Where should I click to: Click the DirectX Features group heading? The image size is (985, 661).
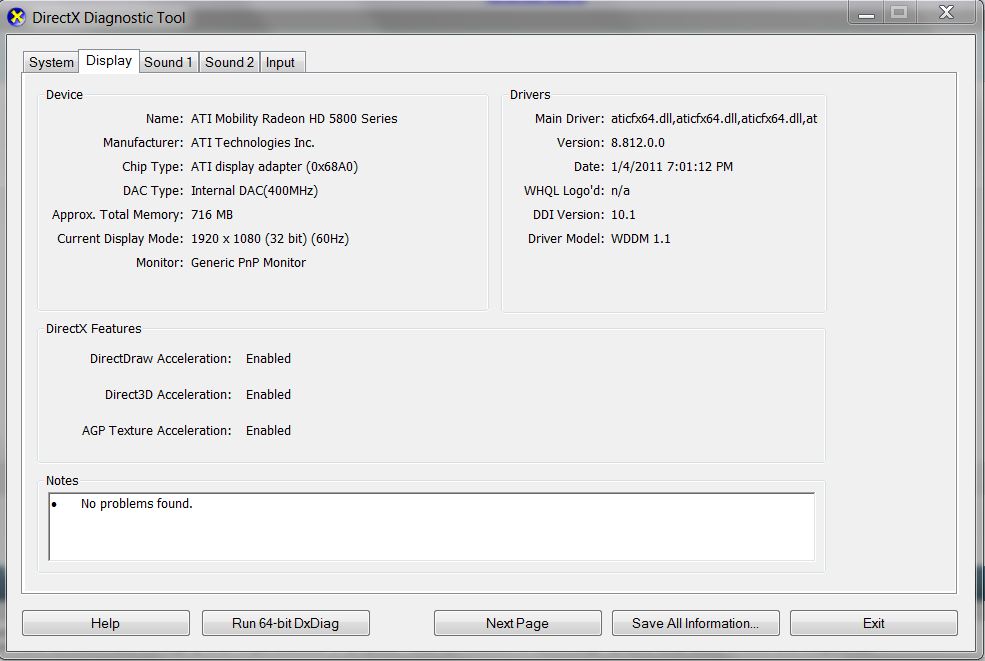coord(94,329)
